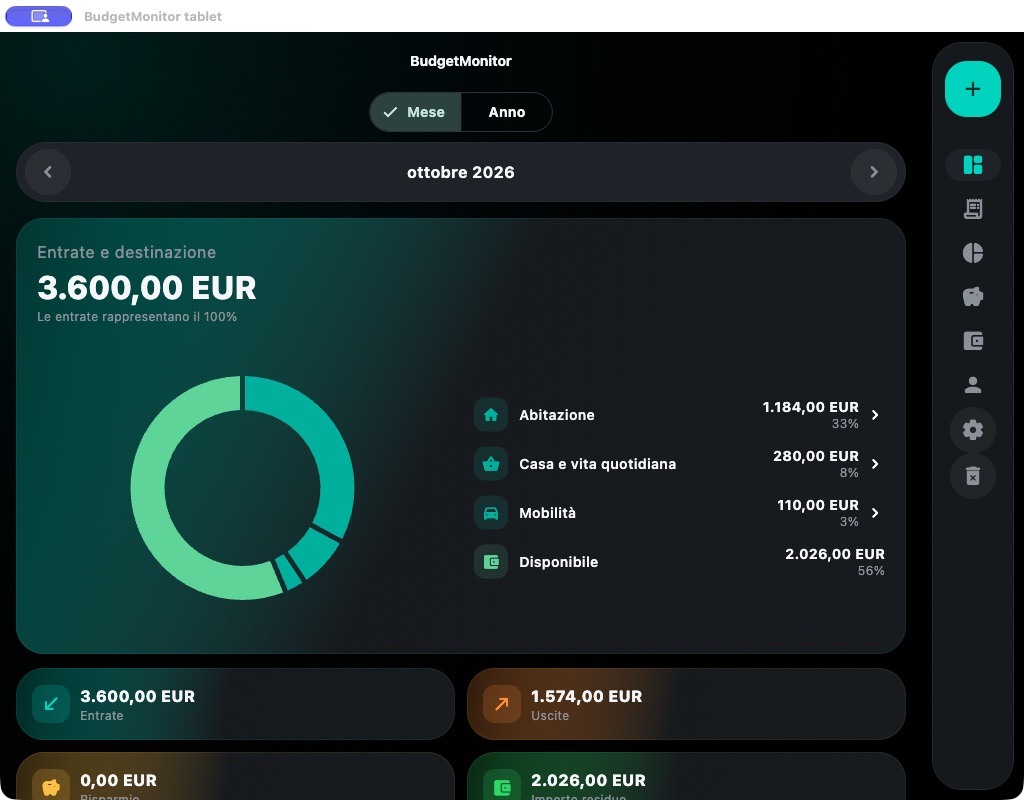Expand Abitazione details chevron
1024x800 pixels.
tap(875, 415)
